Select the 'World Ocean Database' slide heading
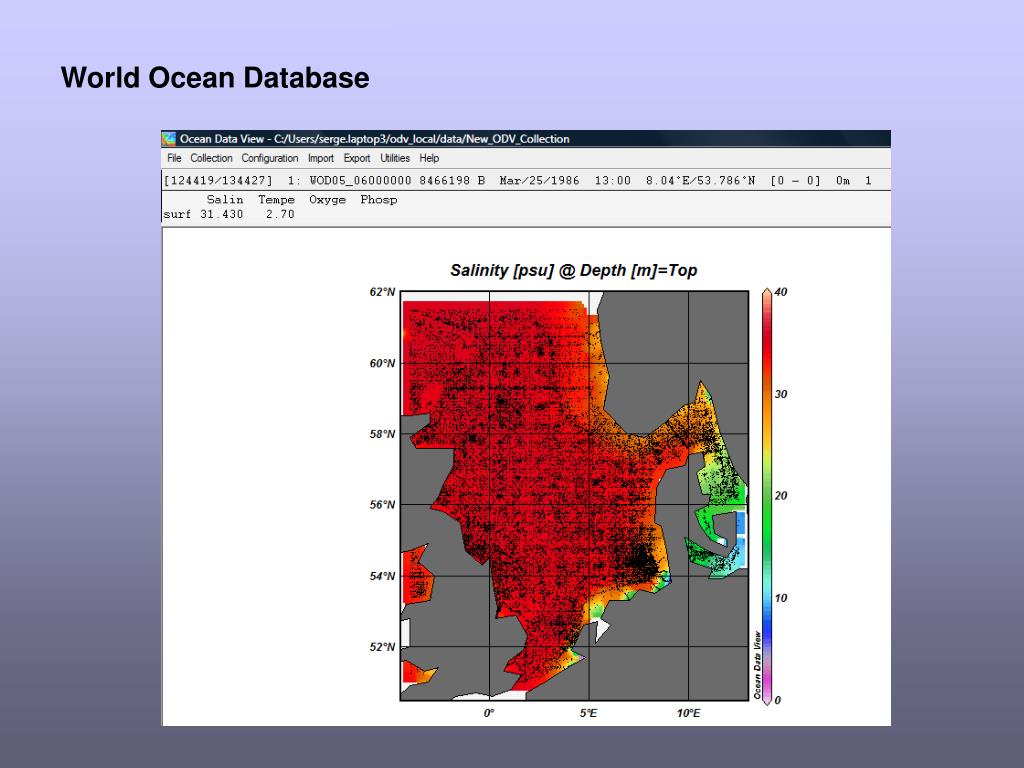This screenshot has width=1024, height=768. click(x=215, y=78)
